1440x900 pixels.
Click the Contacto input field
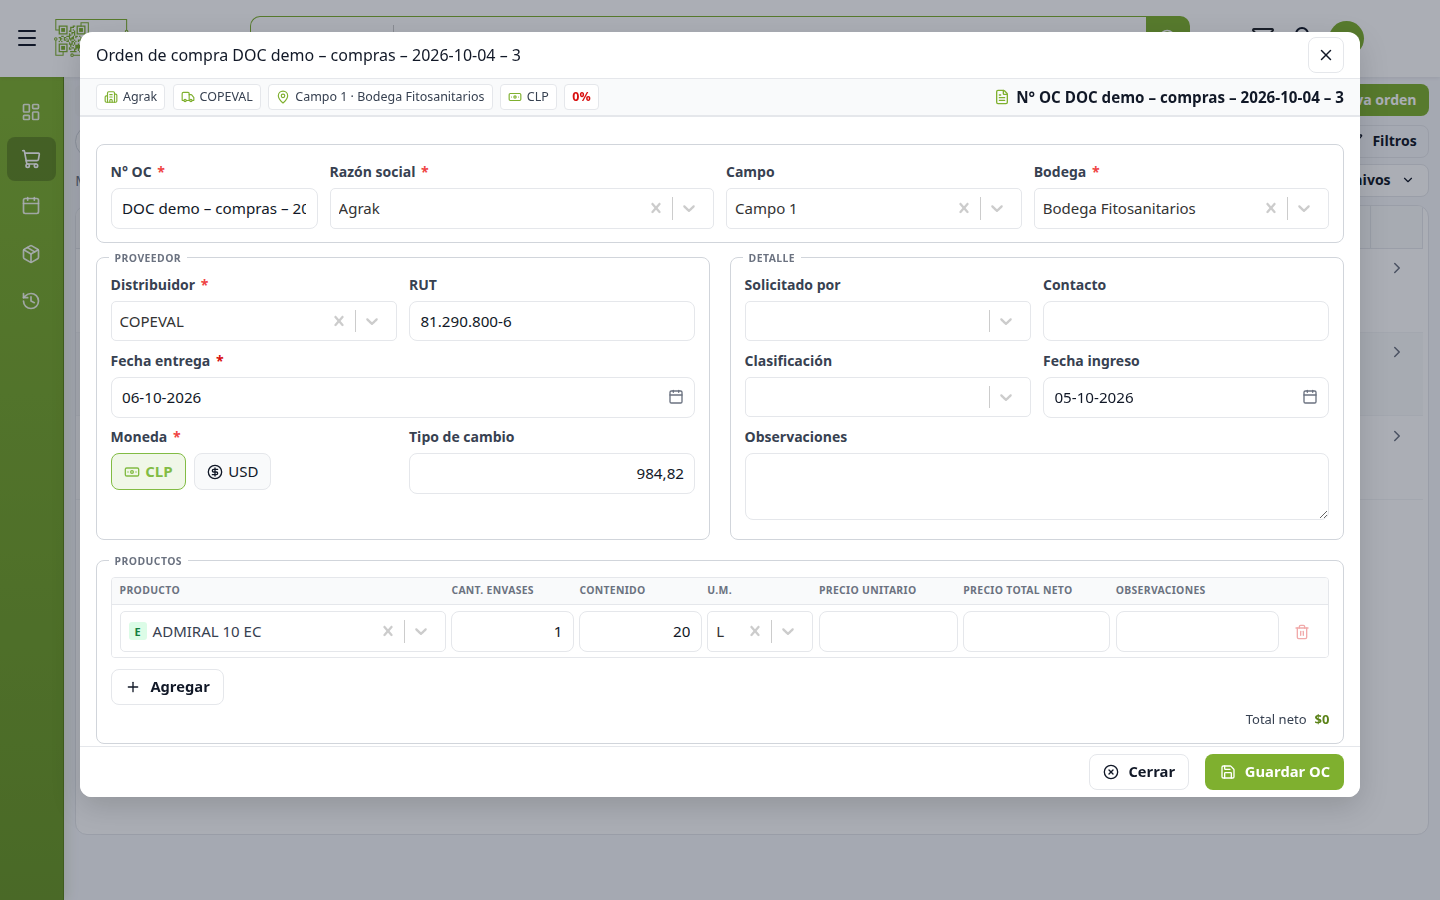coord(1186,321)
